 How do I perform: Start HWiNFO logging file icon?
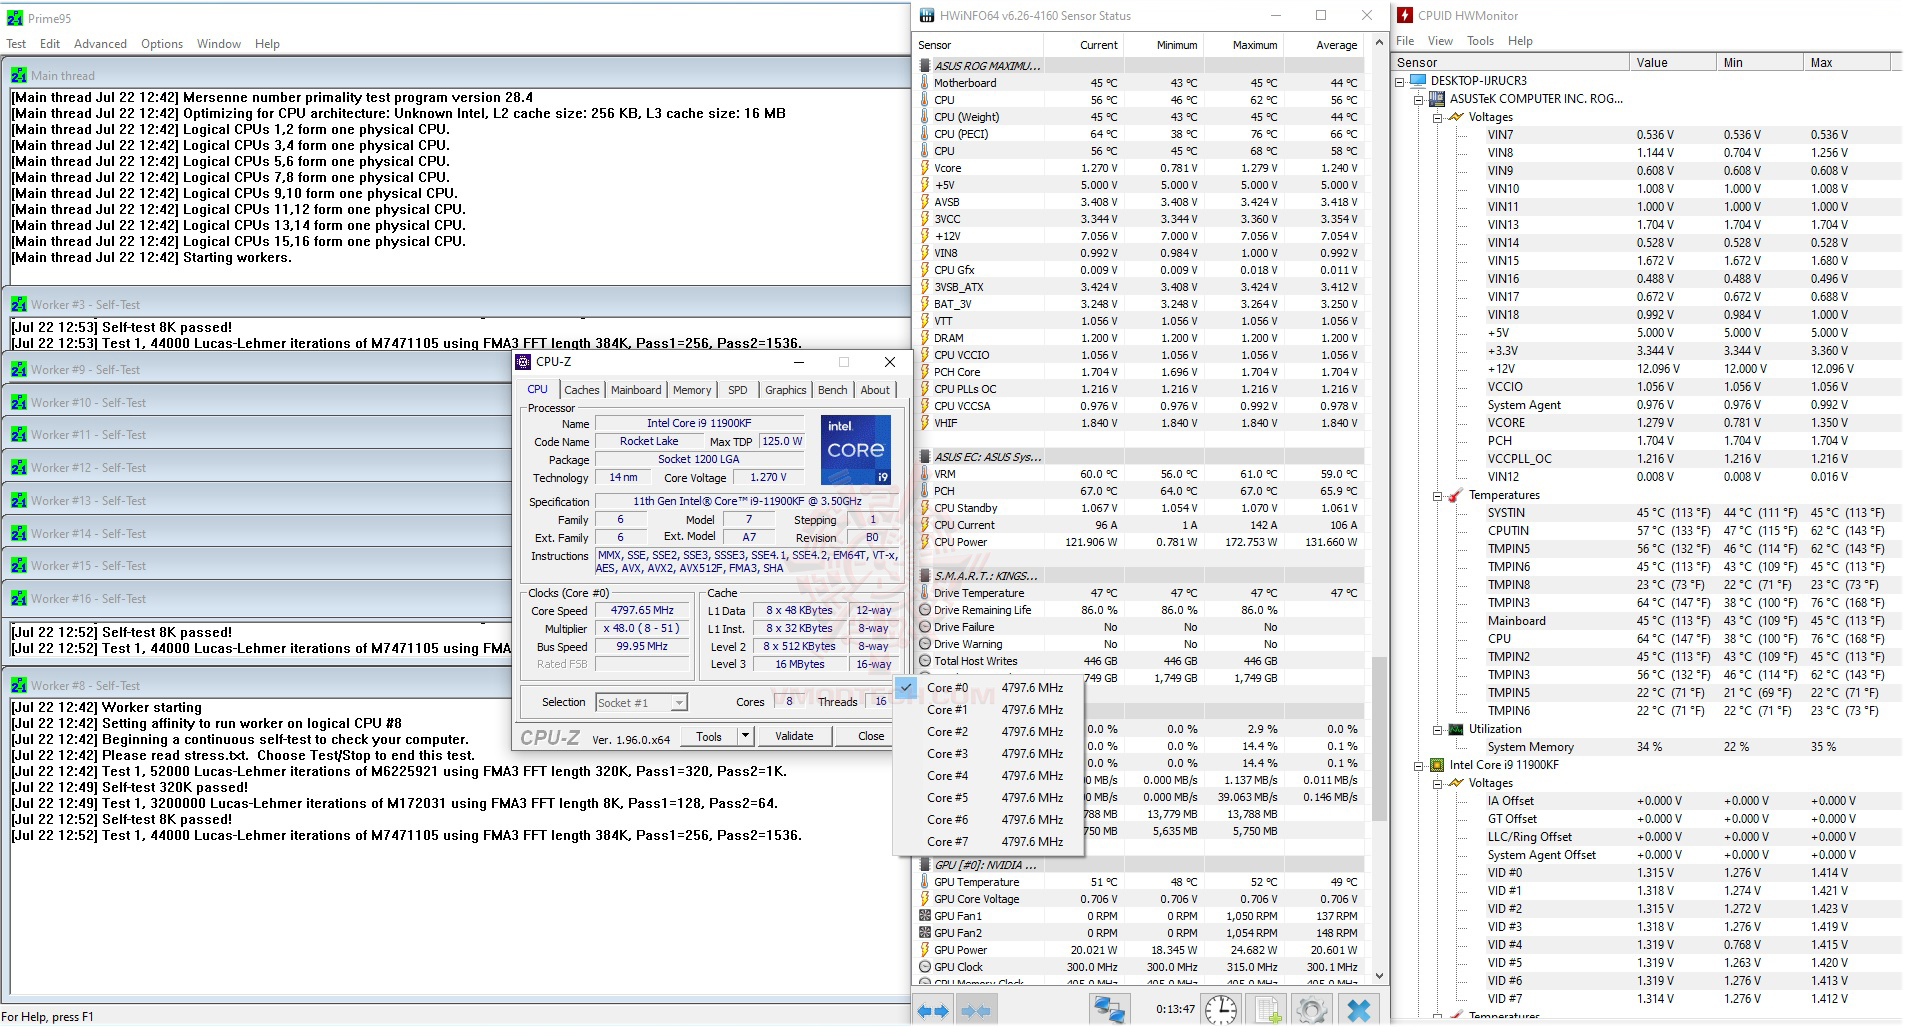coord(1268,1010)
